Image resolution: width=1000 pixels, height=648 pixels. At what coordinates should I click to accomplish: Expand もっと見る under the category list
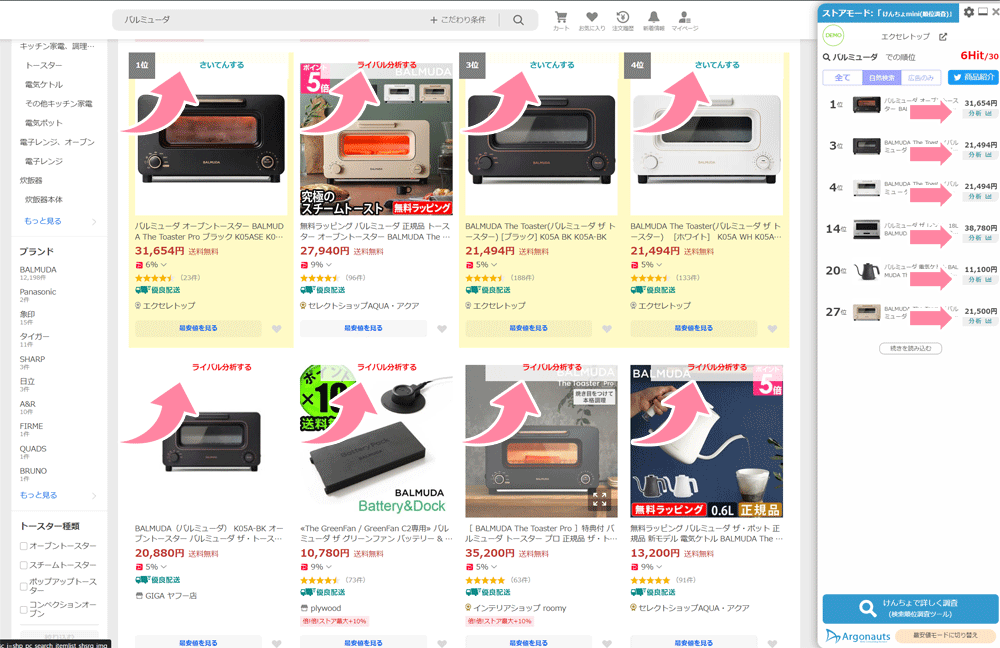tap(43, 221)
